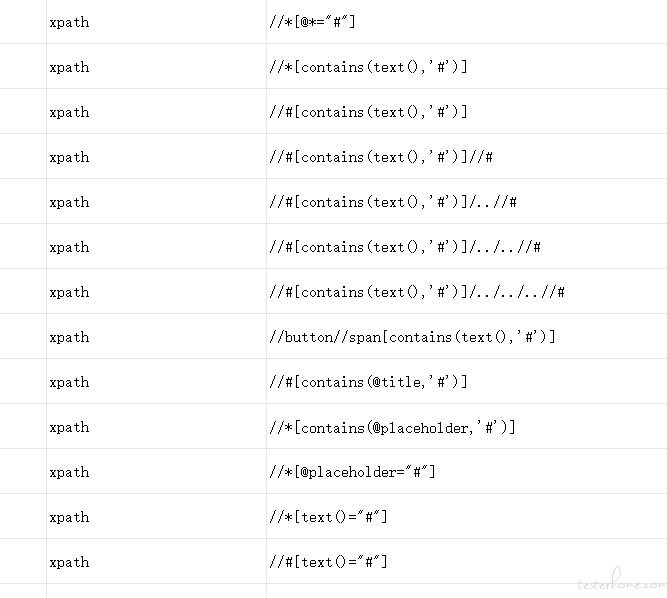Select xpath cell beside //#[text()="#"]
667x598 pixels.
point(157,561)
